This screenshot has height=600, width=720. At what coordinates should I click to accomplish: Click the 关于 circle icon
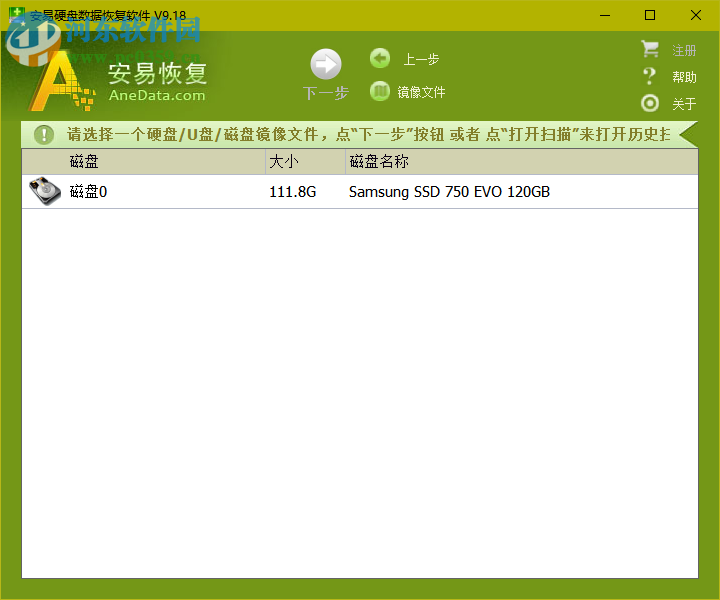(650, 103)
